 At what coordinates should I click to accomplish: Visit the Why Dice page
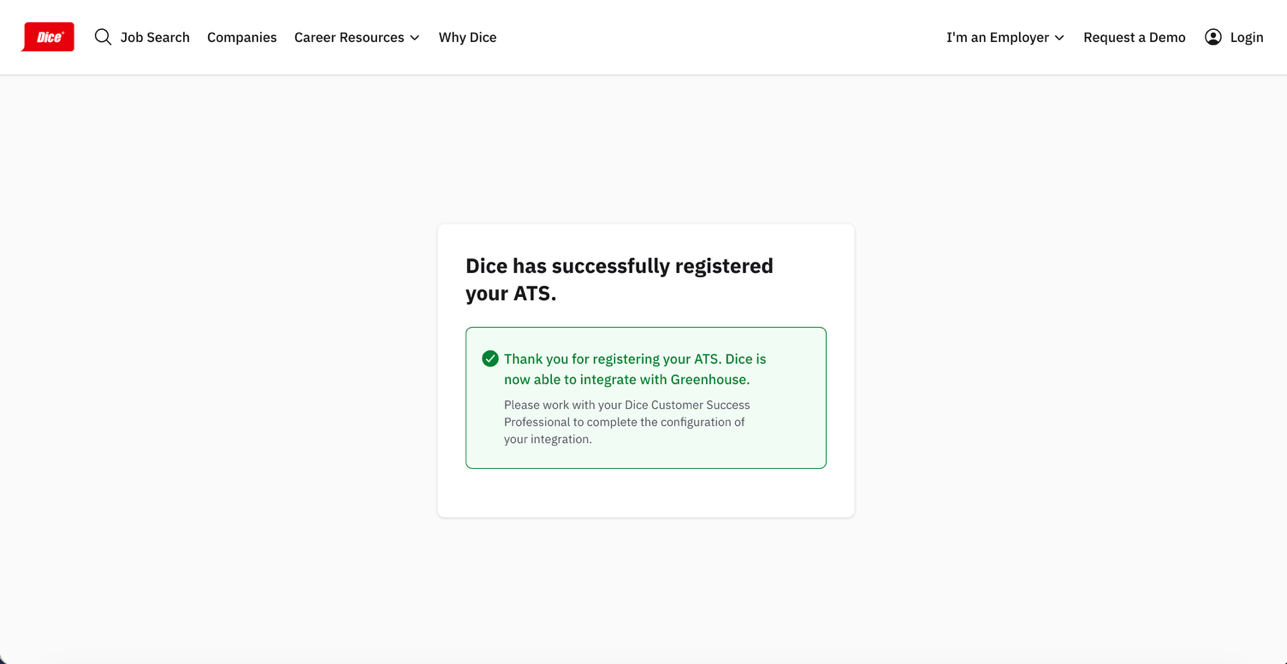(x=467, y=37)
